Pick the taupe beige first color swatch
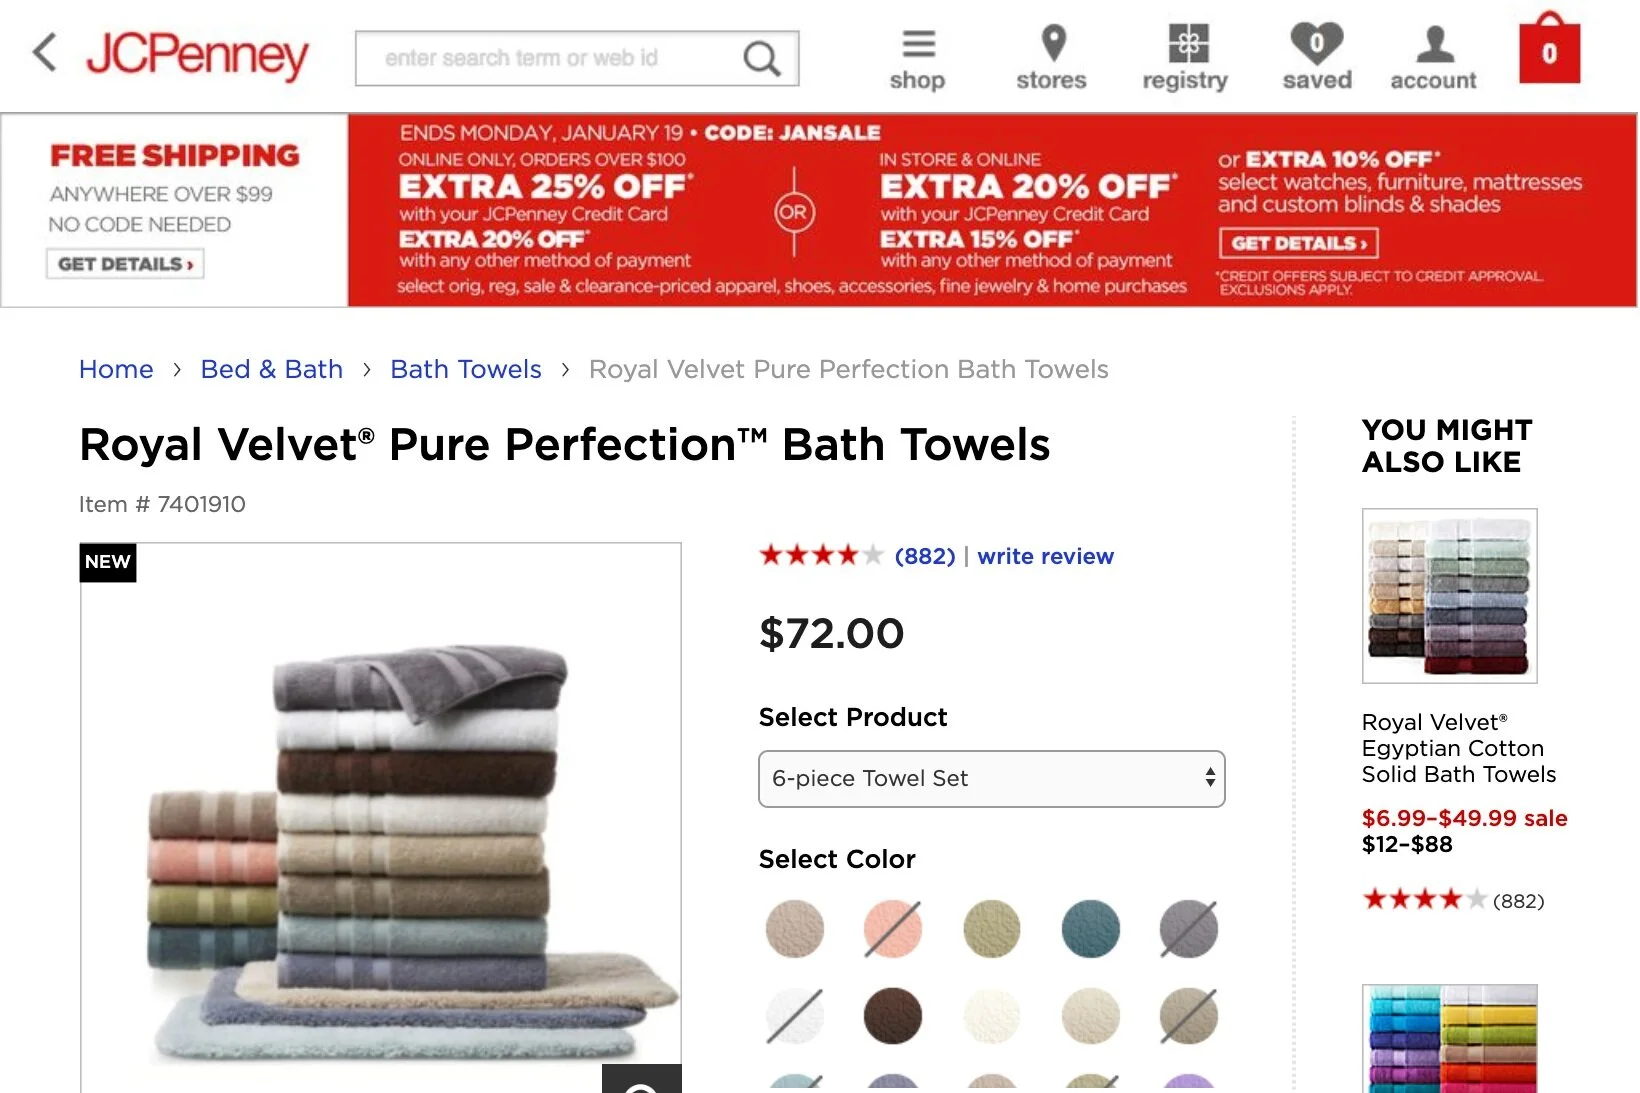1640x1093 pixels. [x=795, y=929]
